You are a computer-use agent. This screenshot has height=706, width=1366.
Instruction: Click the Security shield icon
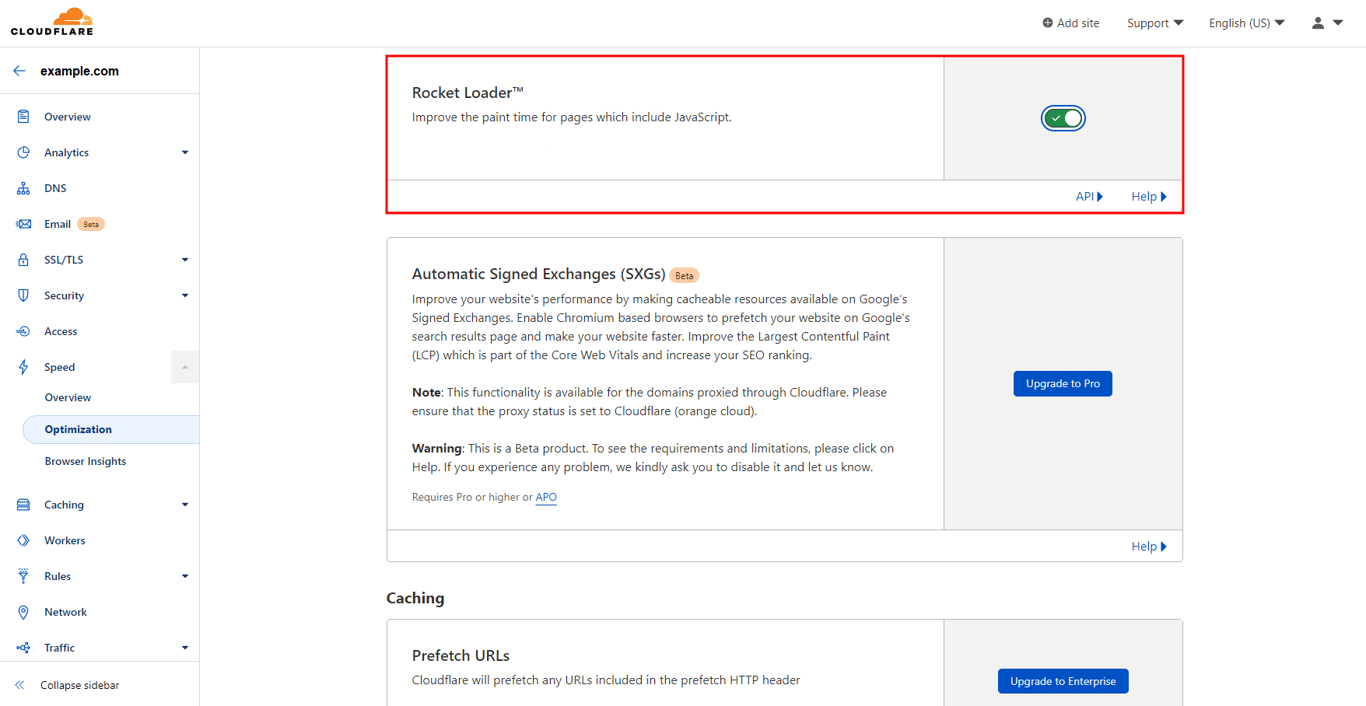click(x=22, y=295)
